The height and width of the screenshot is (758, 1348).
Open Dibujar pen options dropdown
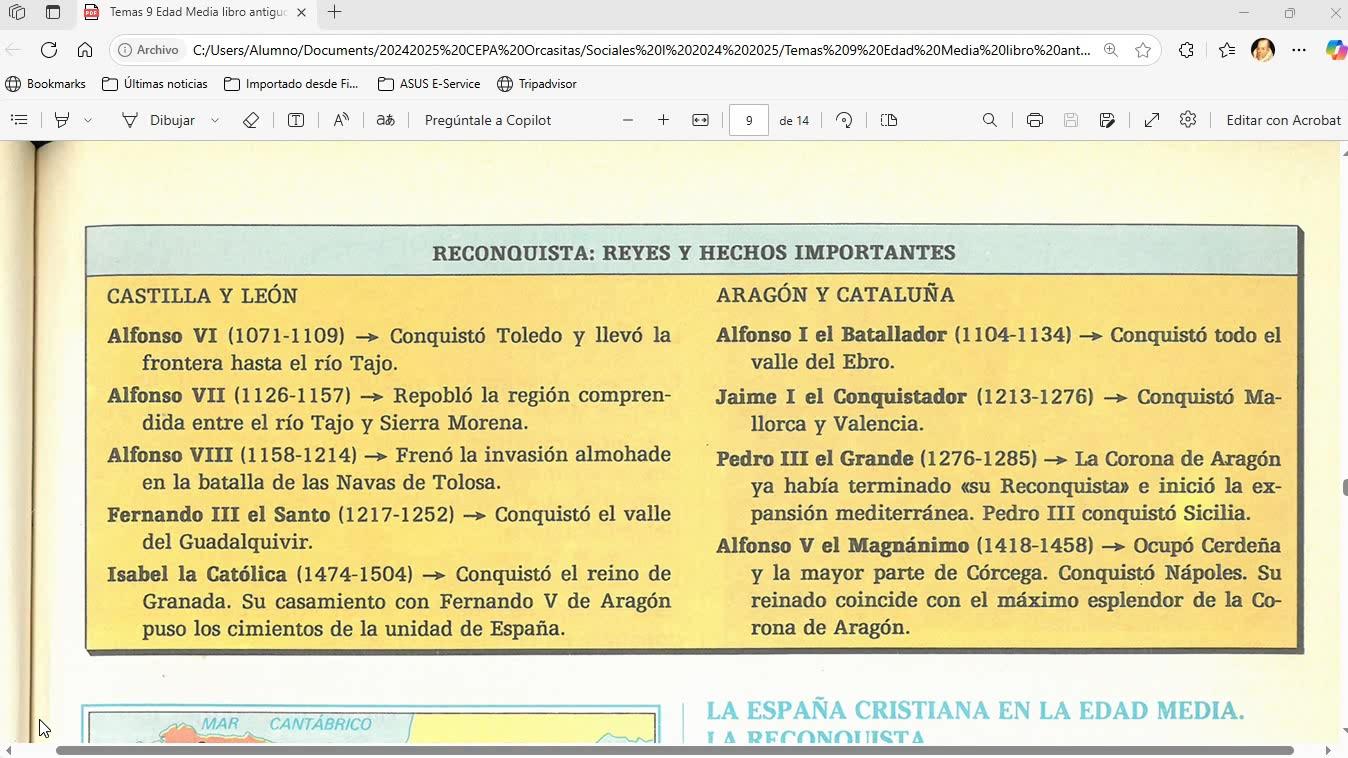[x=215, y=120]
